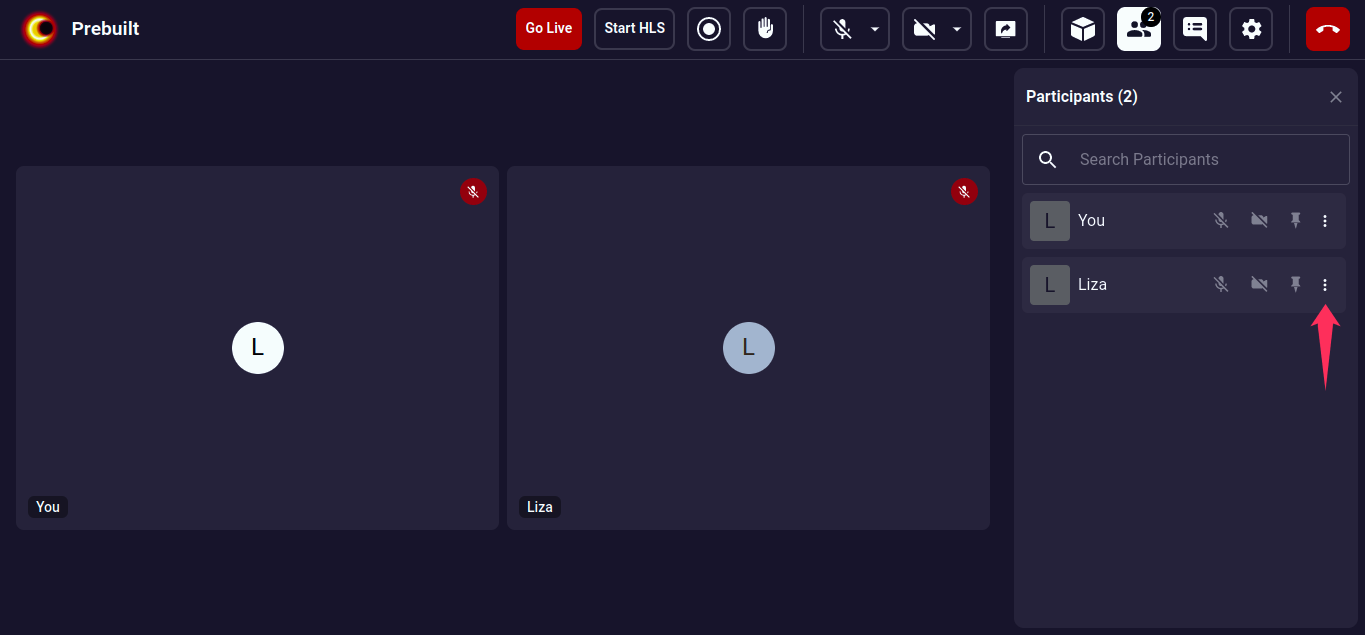Click the Participants (2) heading
The height and width of the screenshot is (635, 1365).
pos(1082,97)
